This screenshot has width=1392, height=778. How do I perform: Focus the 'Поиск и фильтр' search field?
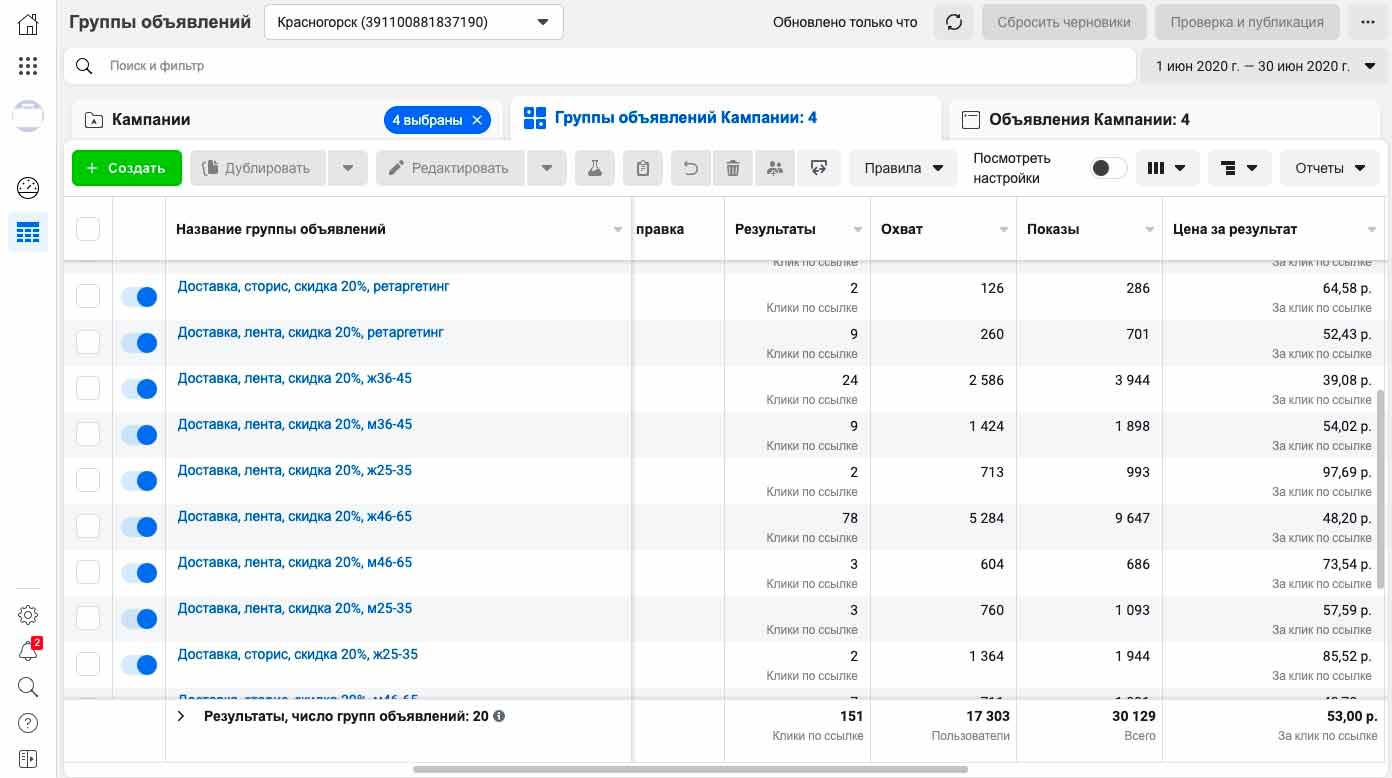600,66
